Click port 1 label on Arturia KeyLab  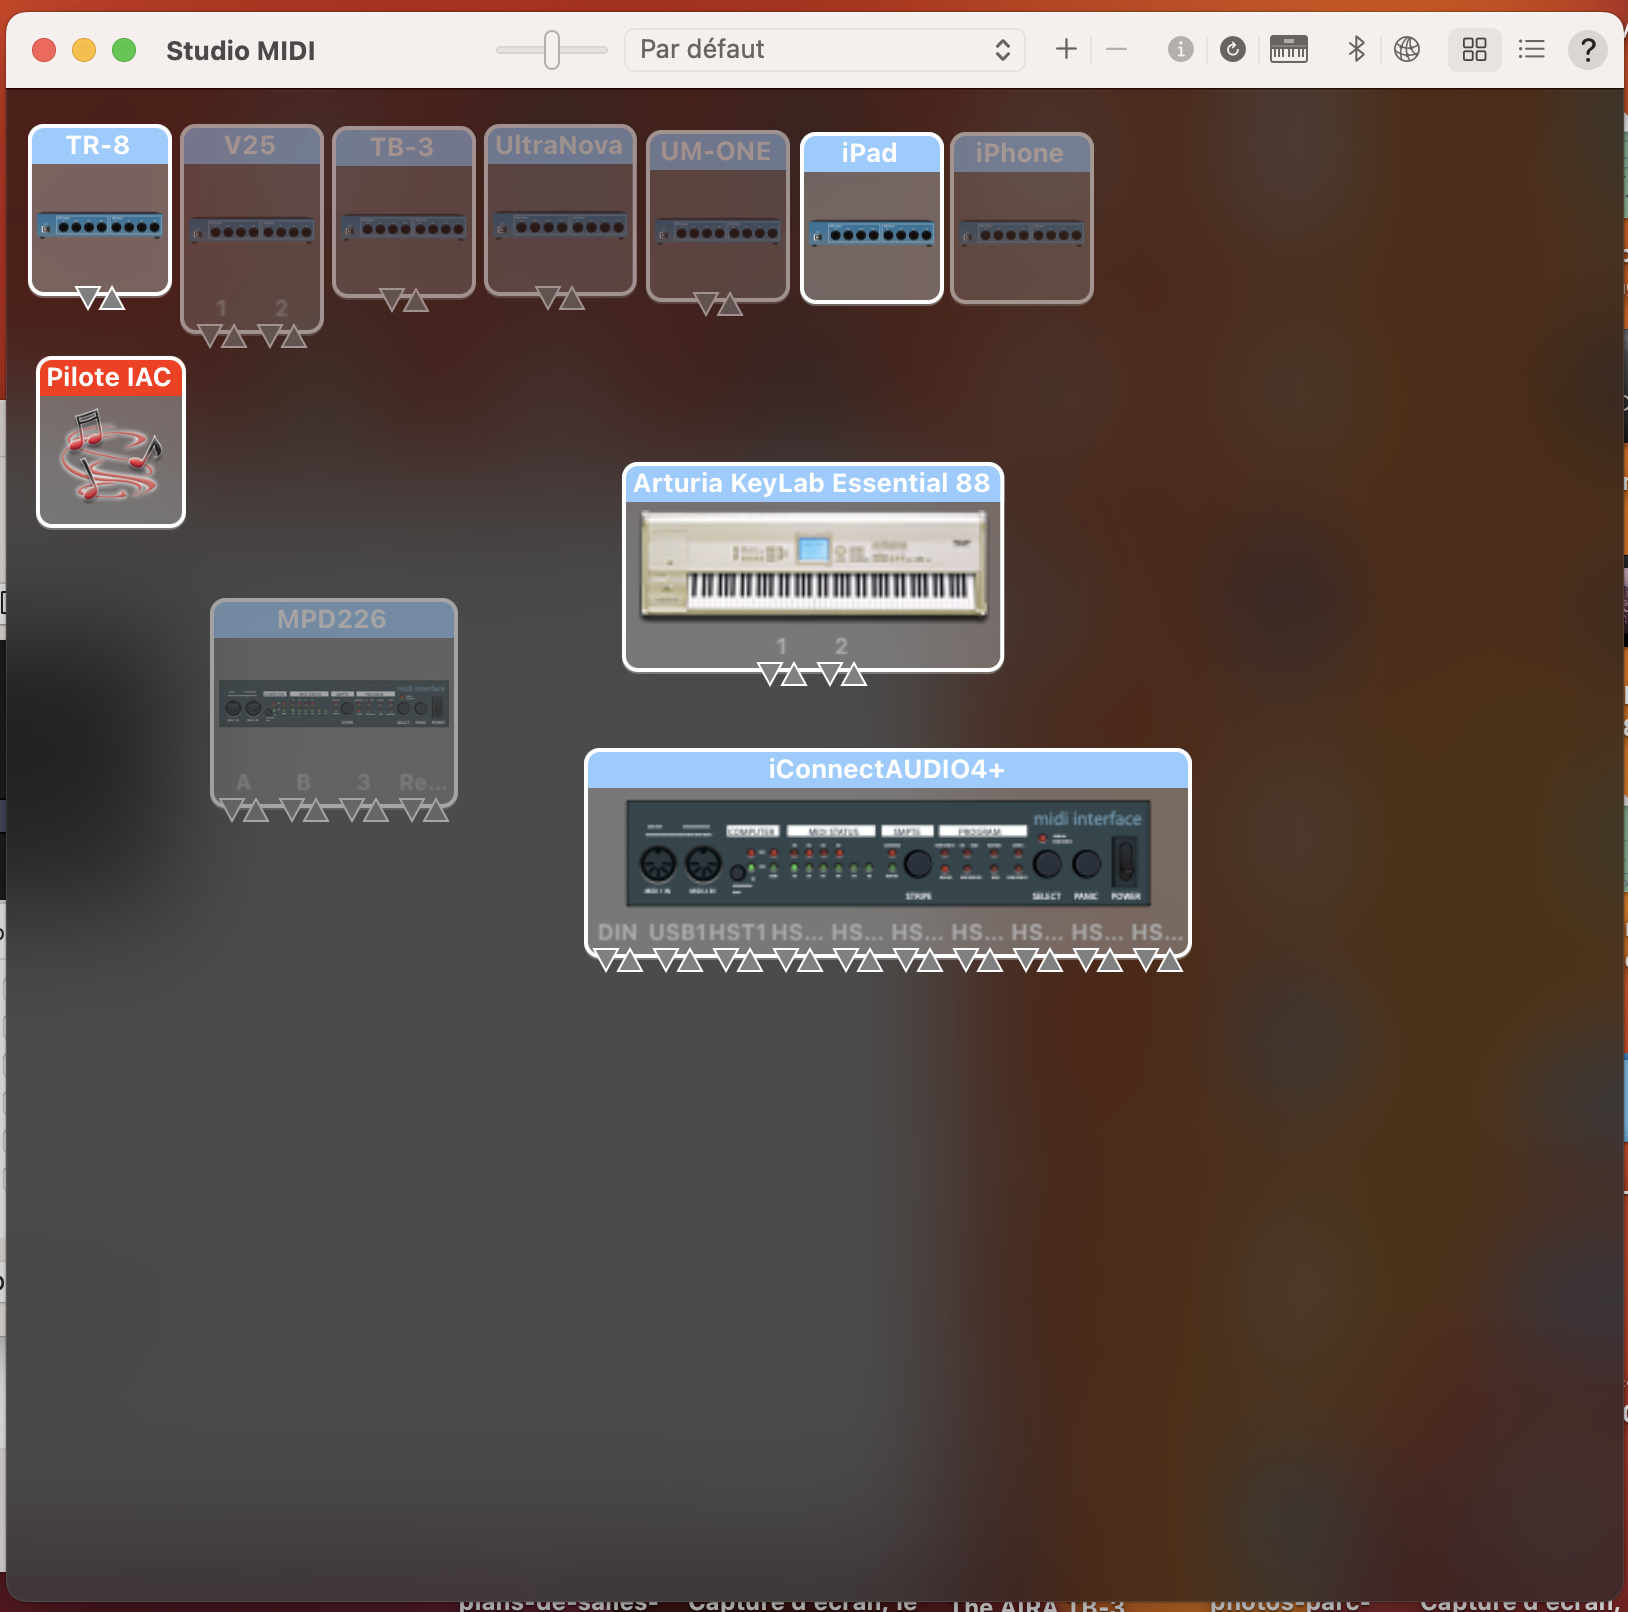pos(782,646)
